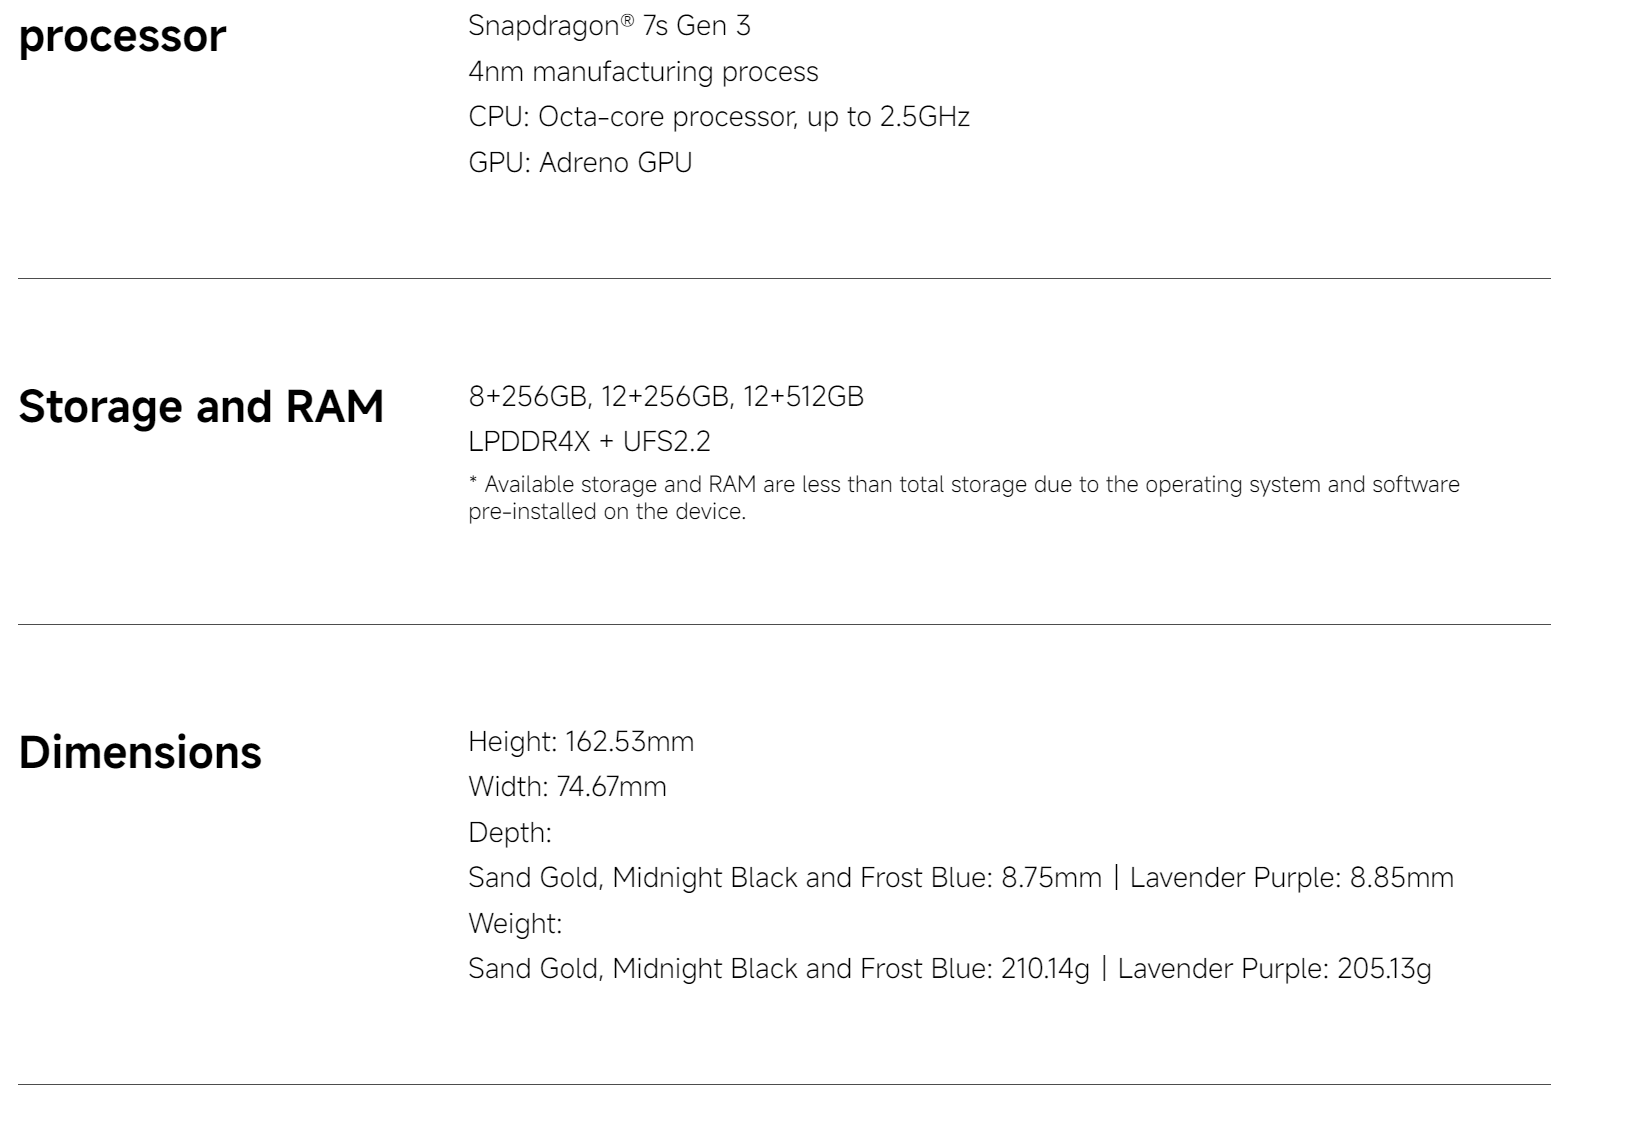Click the divider line below processor section
This screenshot has width=1633, height=1127.
tap(784, 278)
